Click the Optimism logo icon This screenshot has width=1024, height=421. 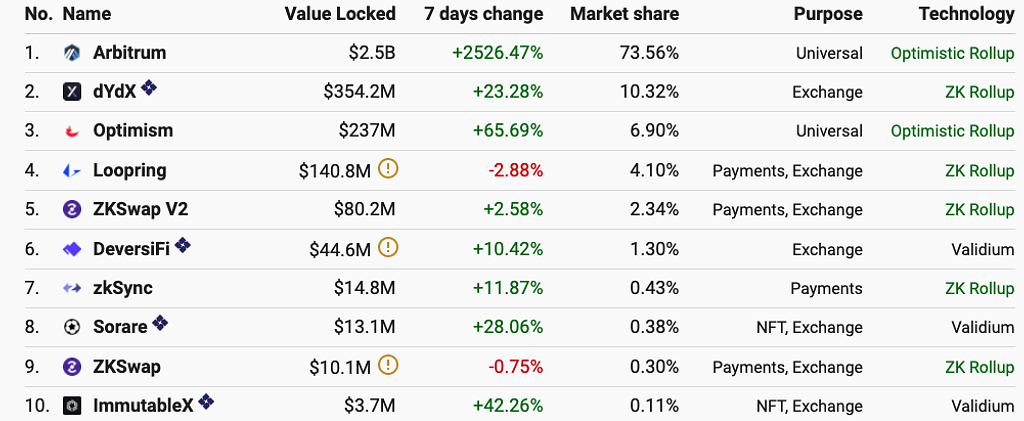[72, 131]
